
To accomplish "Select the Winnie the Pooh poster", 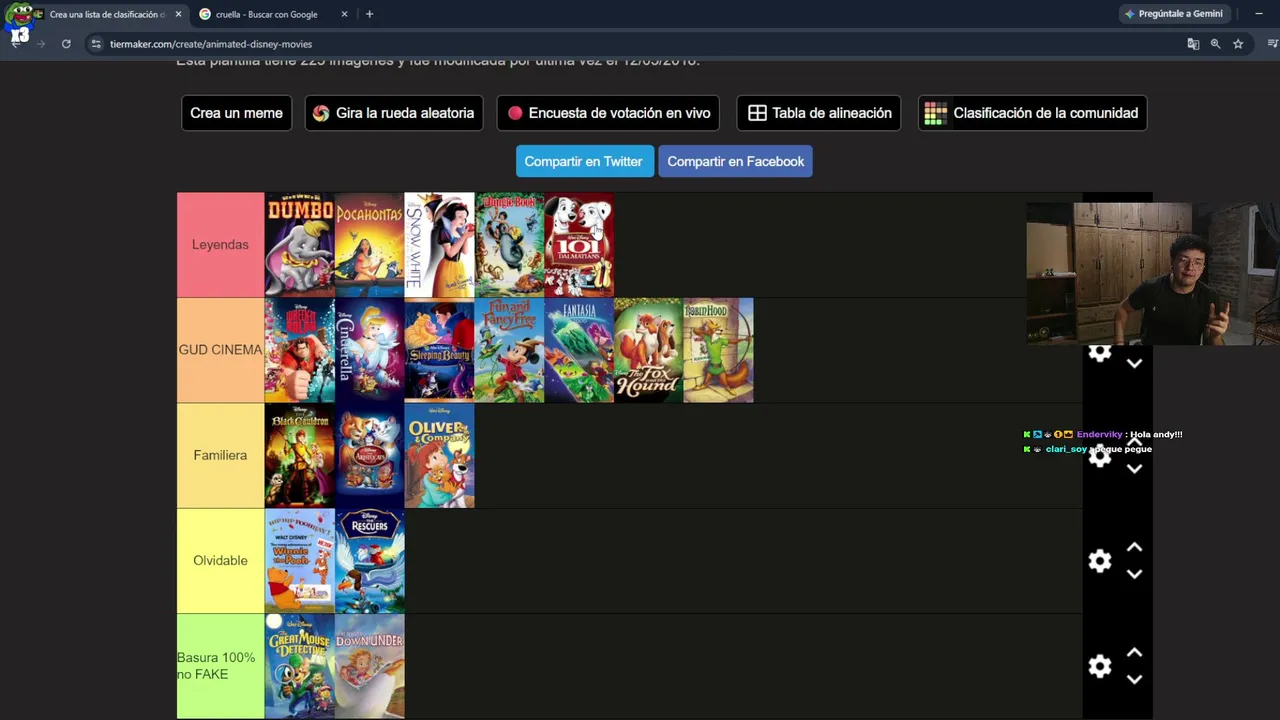I will point(300,561).
